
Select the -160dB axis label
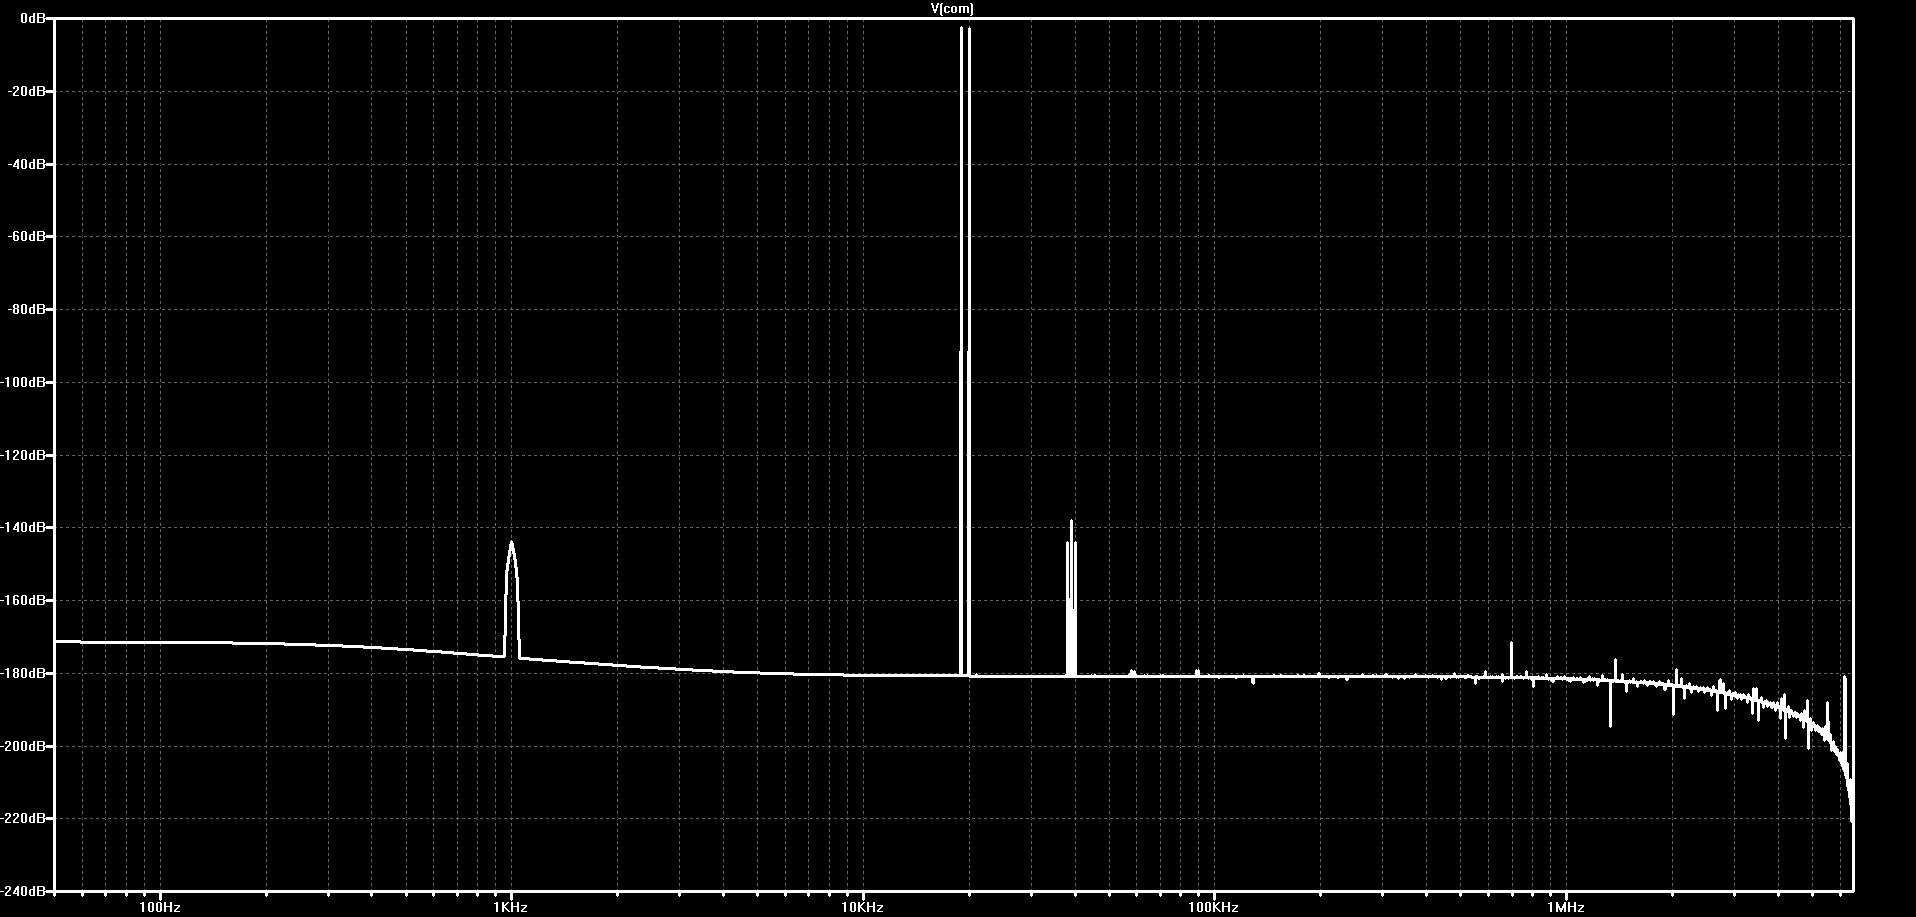click(24, 601)
